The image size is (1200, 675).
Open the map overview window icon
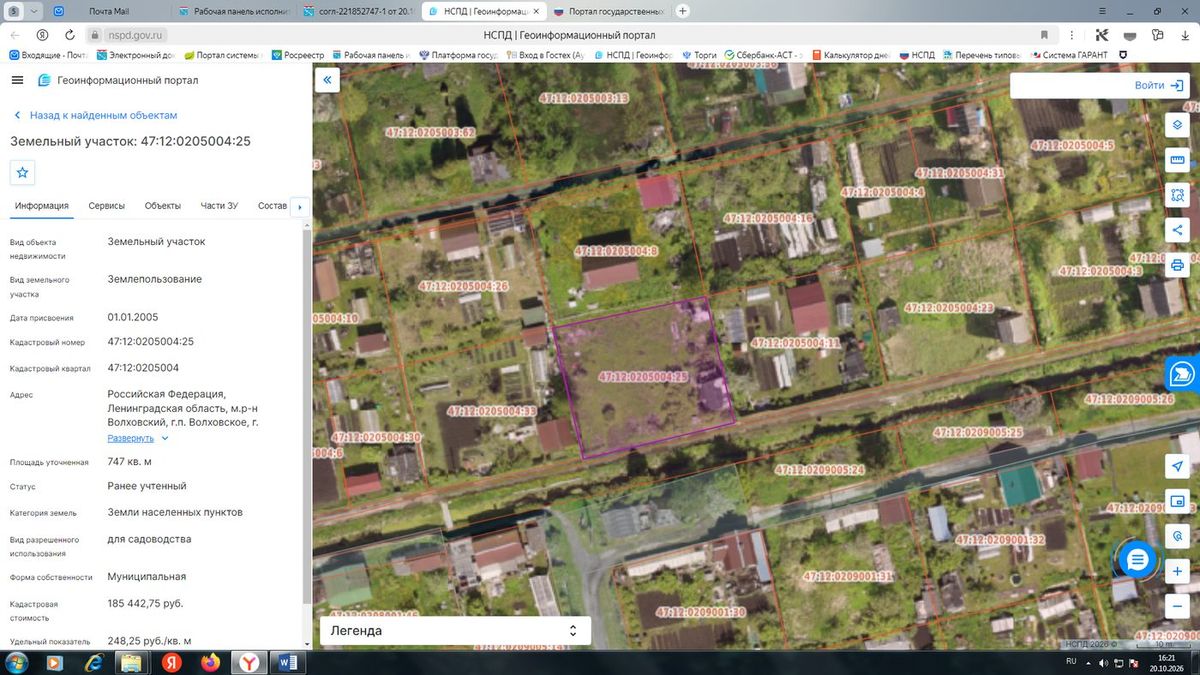[1177, 502]
